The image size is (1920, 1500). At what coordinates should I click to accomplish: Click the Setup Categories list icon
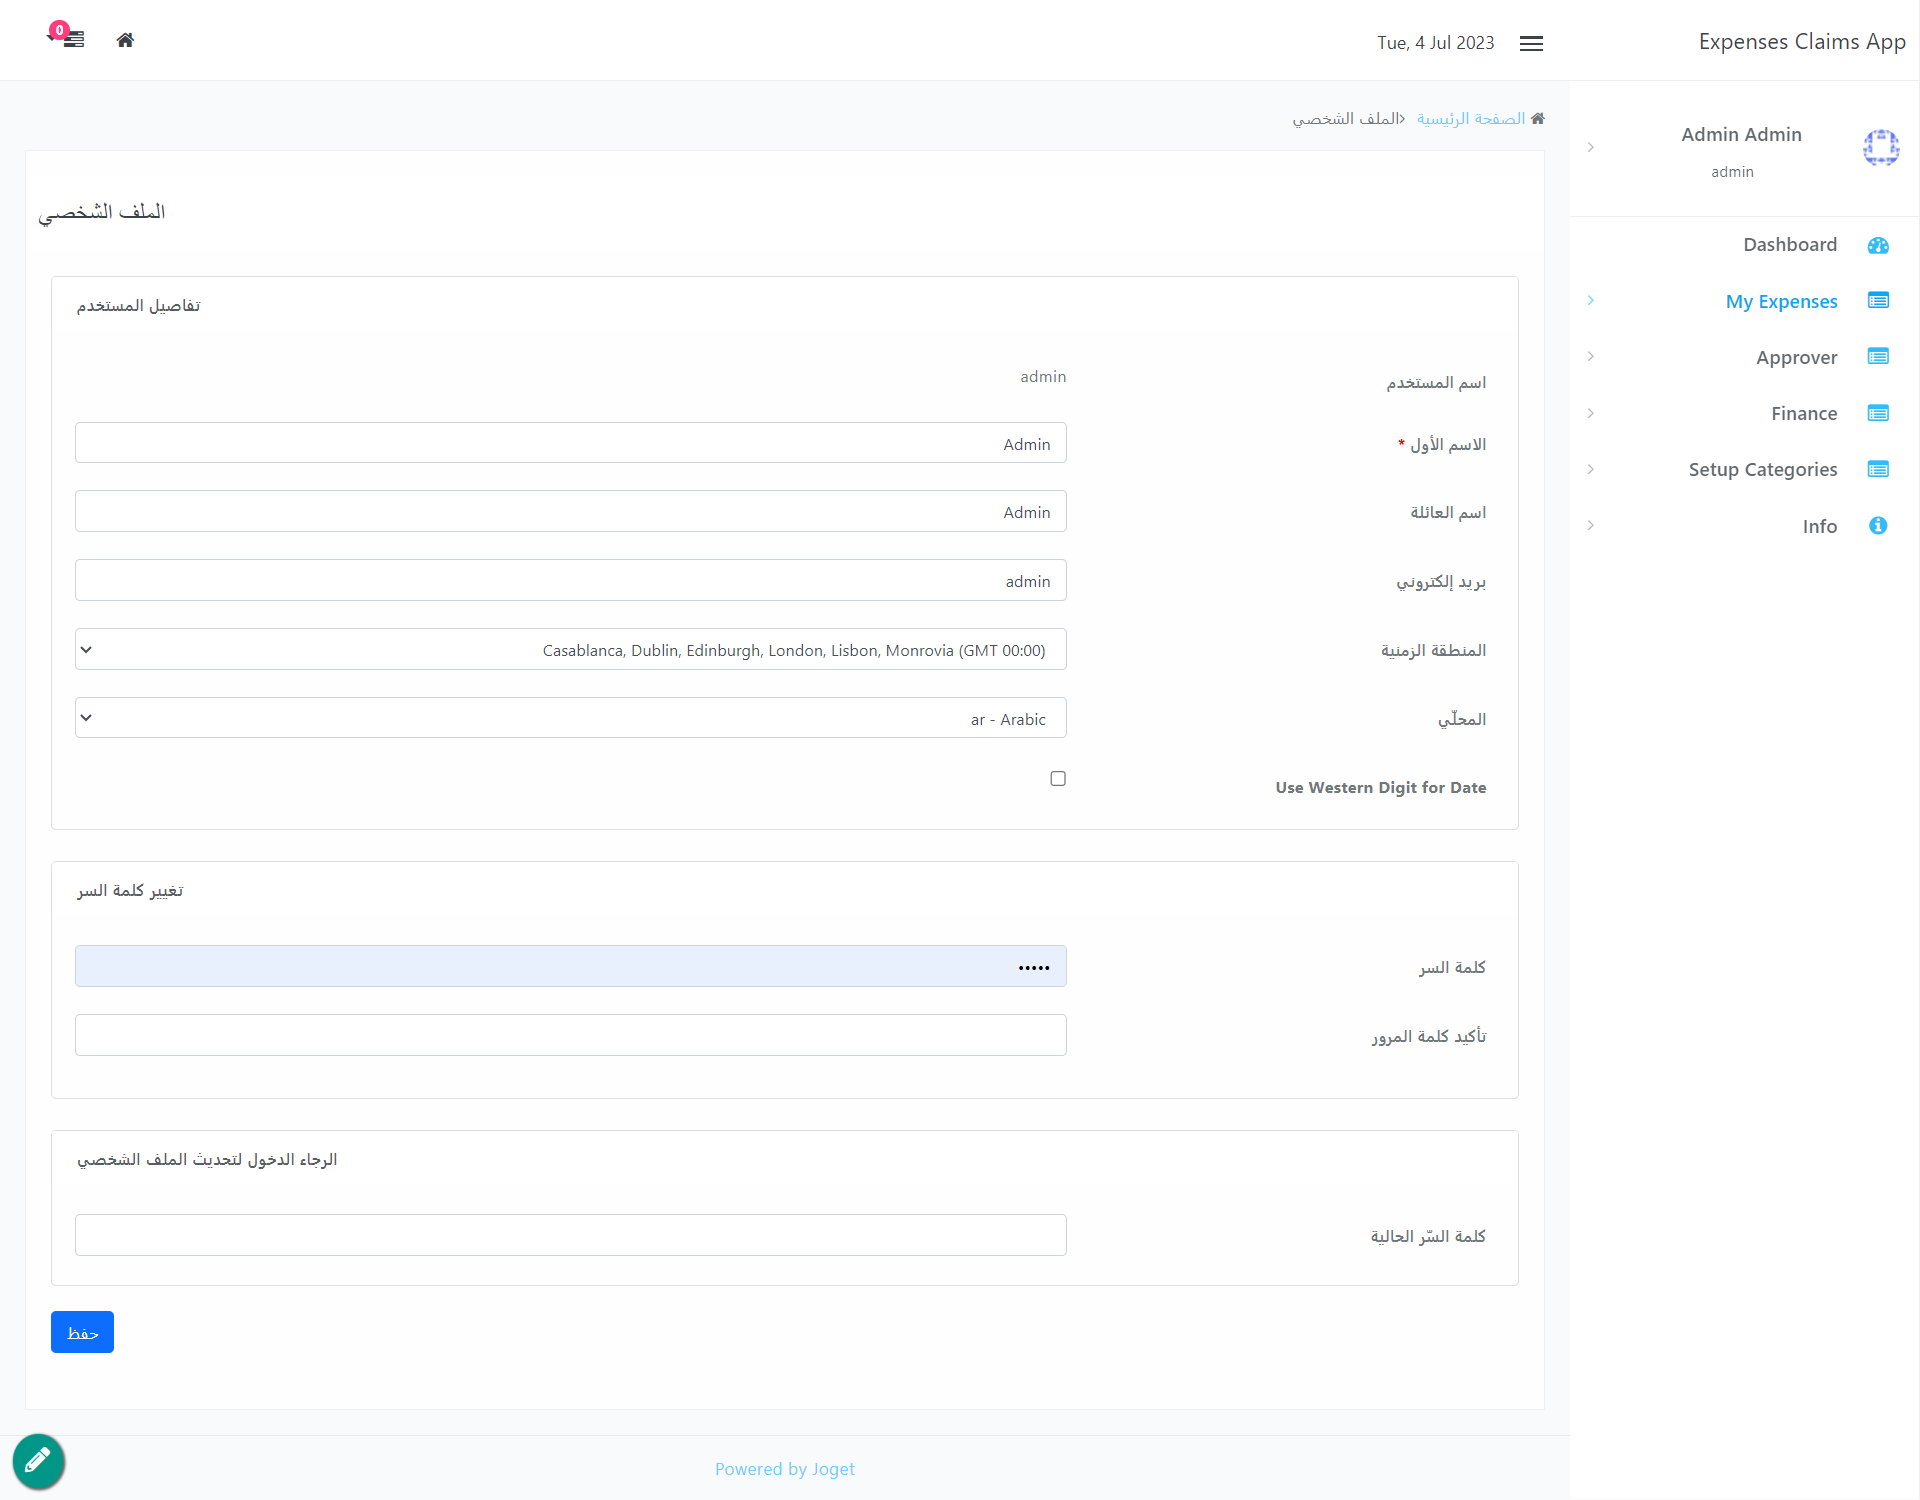[x=1878, y=469]
